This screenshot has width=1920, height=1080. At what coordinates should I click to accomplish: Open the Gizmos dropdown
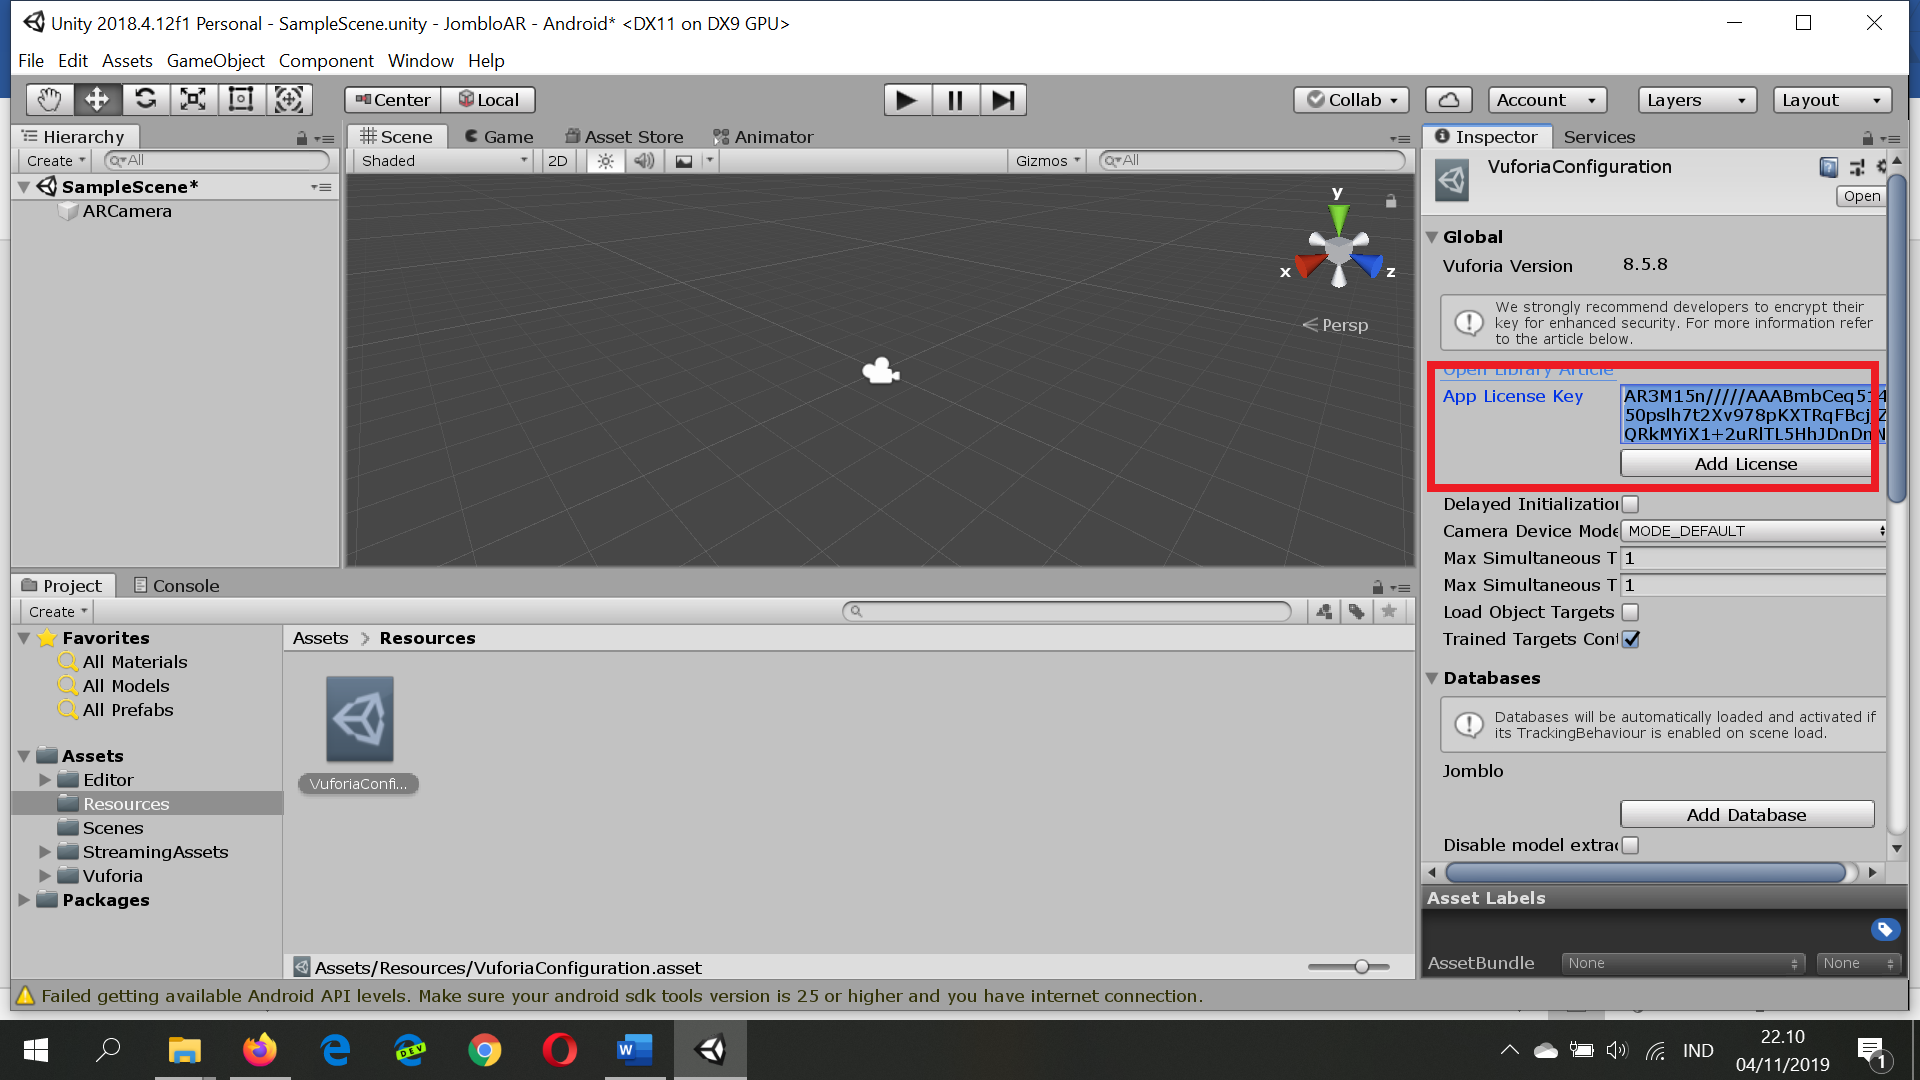(1048, 161)
